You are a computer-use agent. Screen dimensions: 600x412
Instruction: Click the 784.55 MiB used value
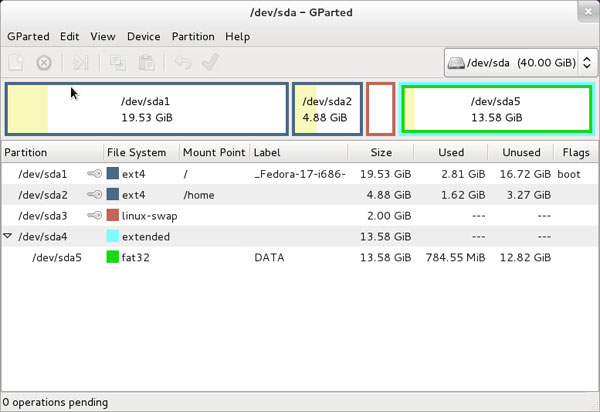[455, 257]
